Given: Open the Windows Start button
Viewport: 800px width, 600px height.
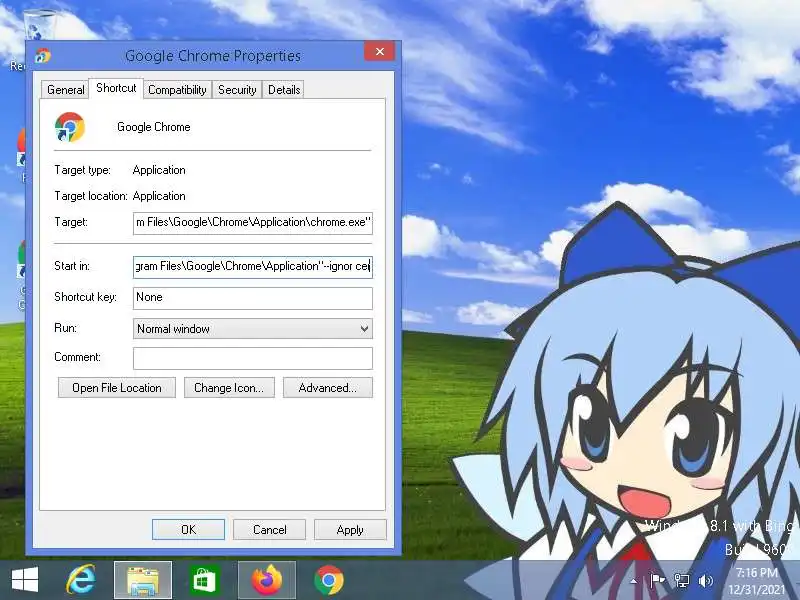Looking at the screenshot, I should click(24, 580).
